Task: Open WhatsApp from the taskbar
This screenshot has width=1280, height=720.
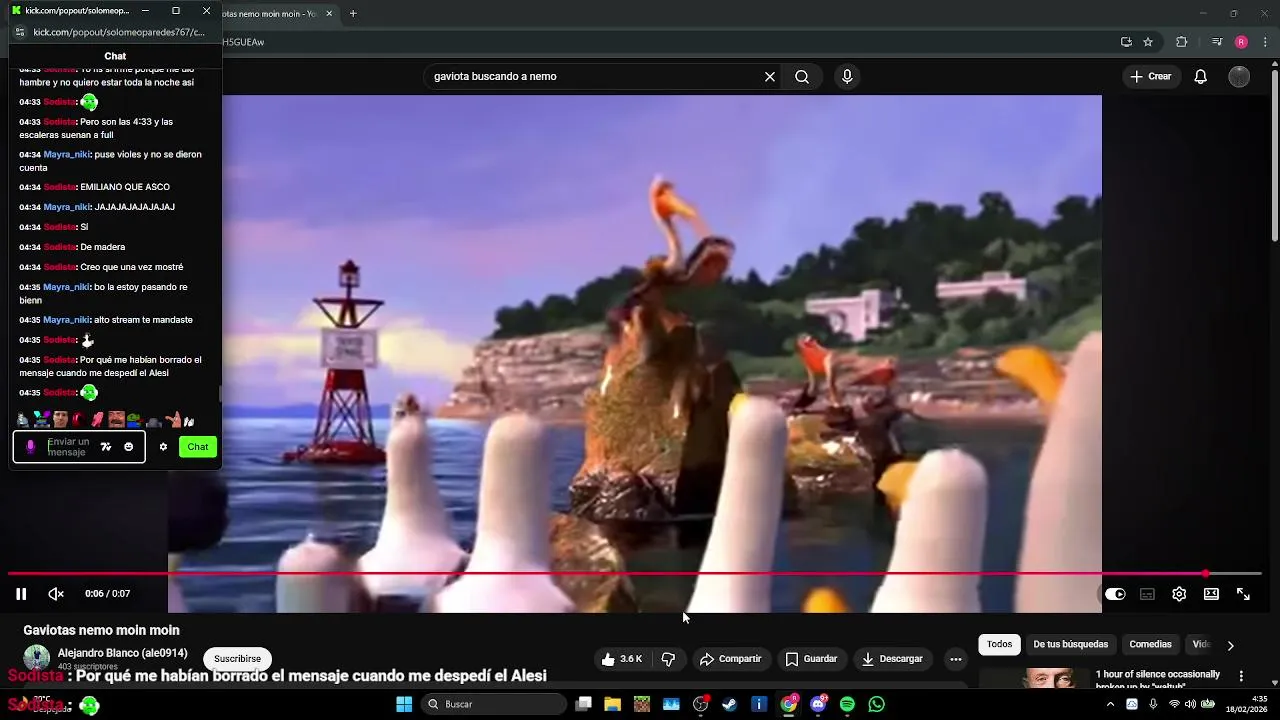Action: pos(877,704)
